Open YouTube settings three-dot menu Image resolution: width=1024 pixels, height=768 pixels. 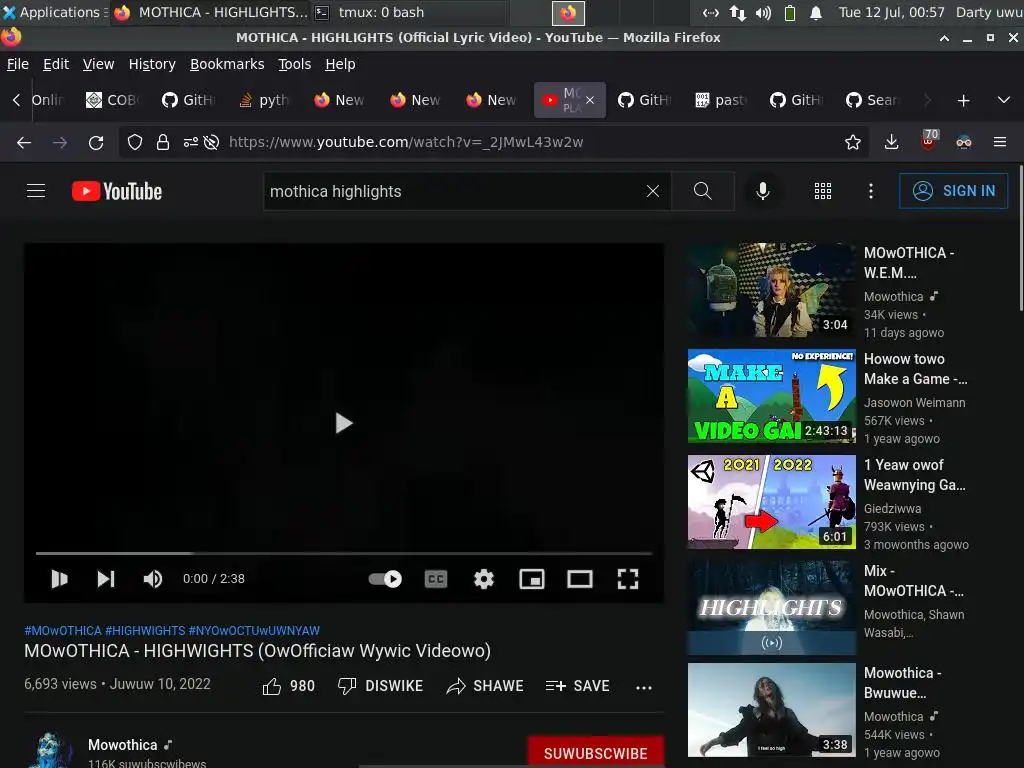[x=871, y=191]
